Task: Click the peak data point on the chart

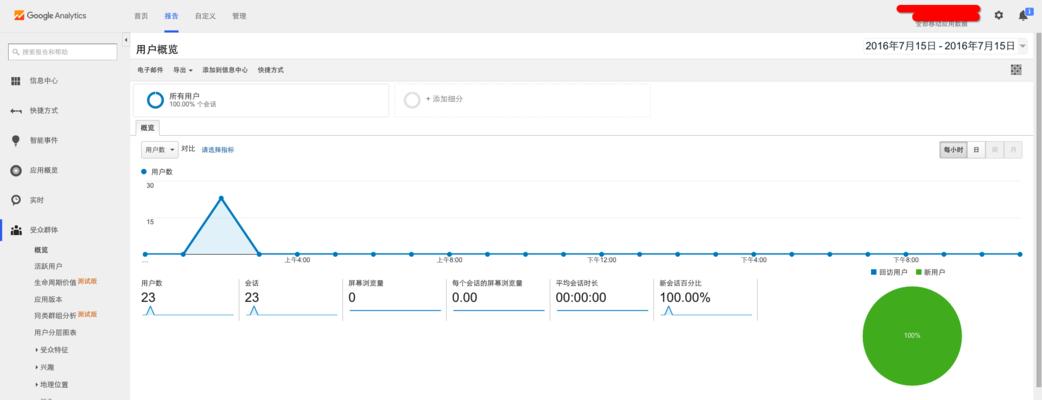Action: coord(221,198)
